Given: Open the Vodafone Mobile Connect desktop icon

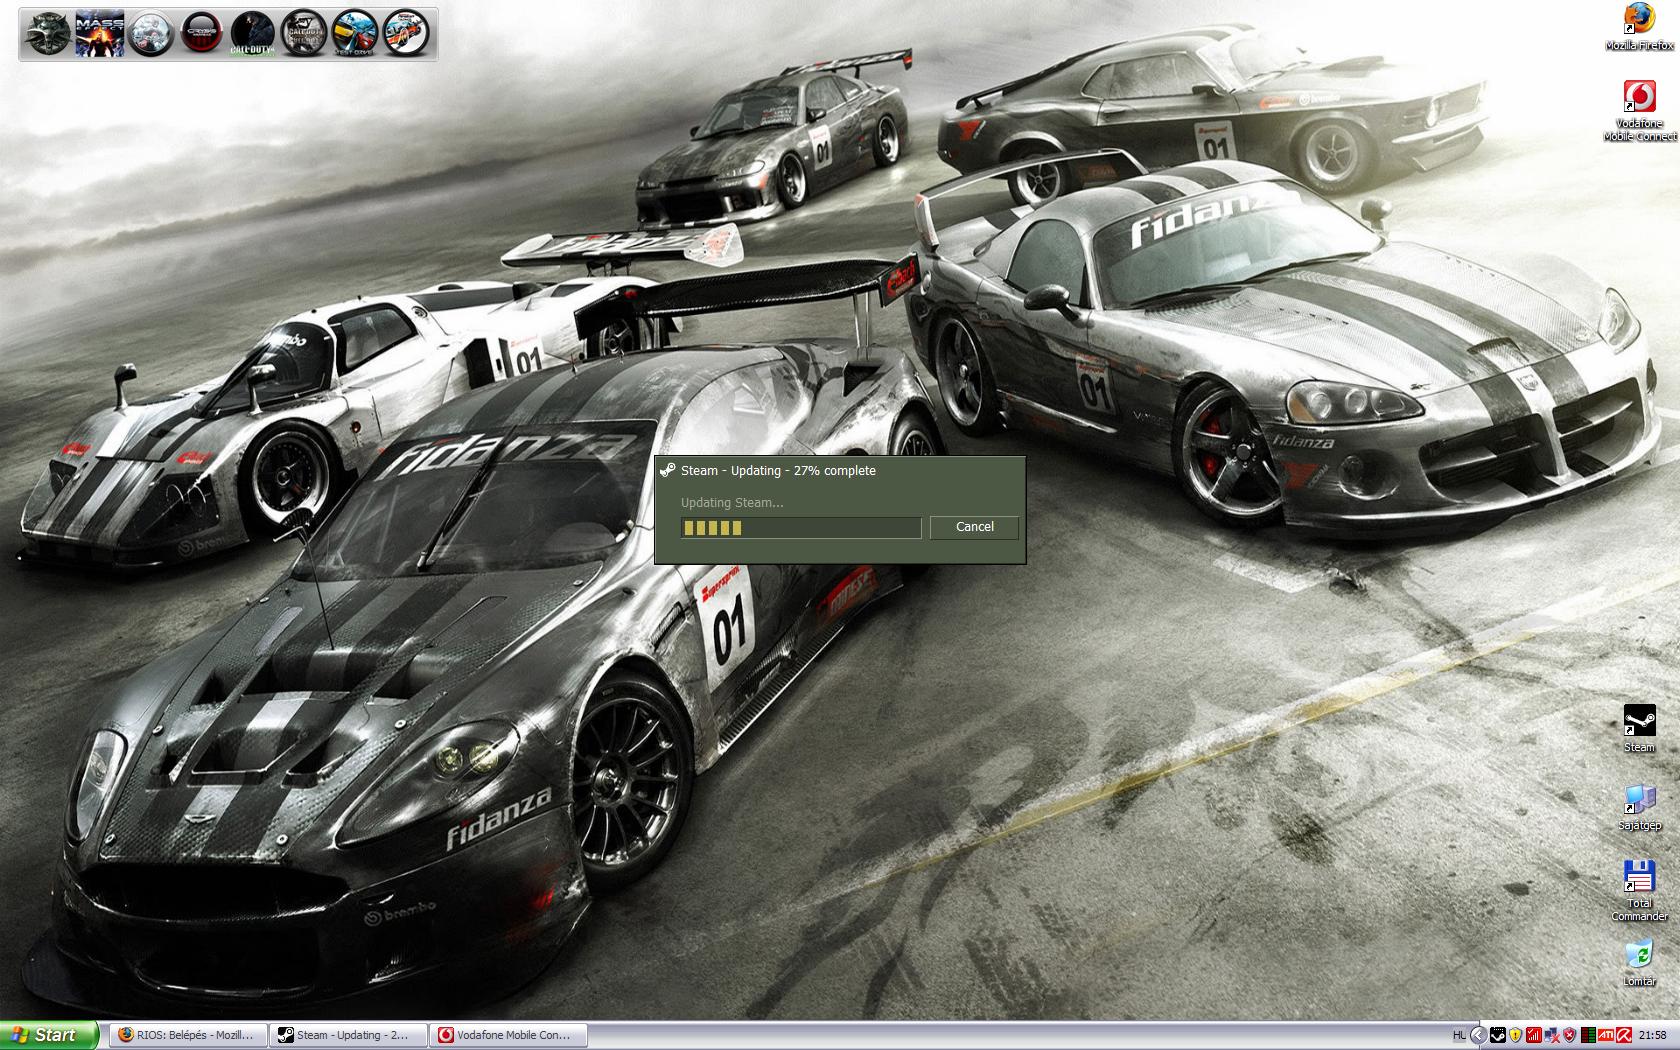Looking at the screenshot, I should pyautogui.click(x=1639, y=111).
